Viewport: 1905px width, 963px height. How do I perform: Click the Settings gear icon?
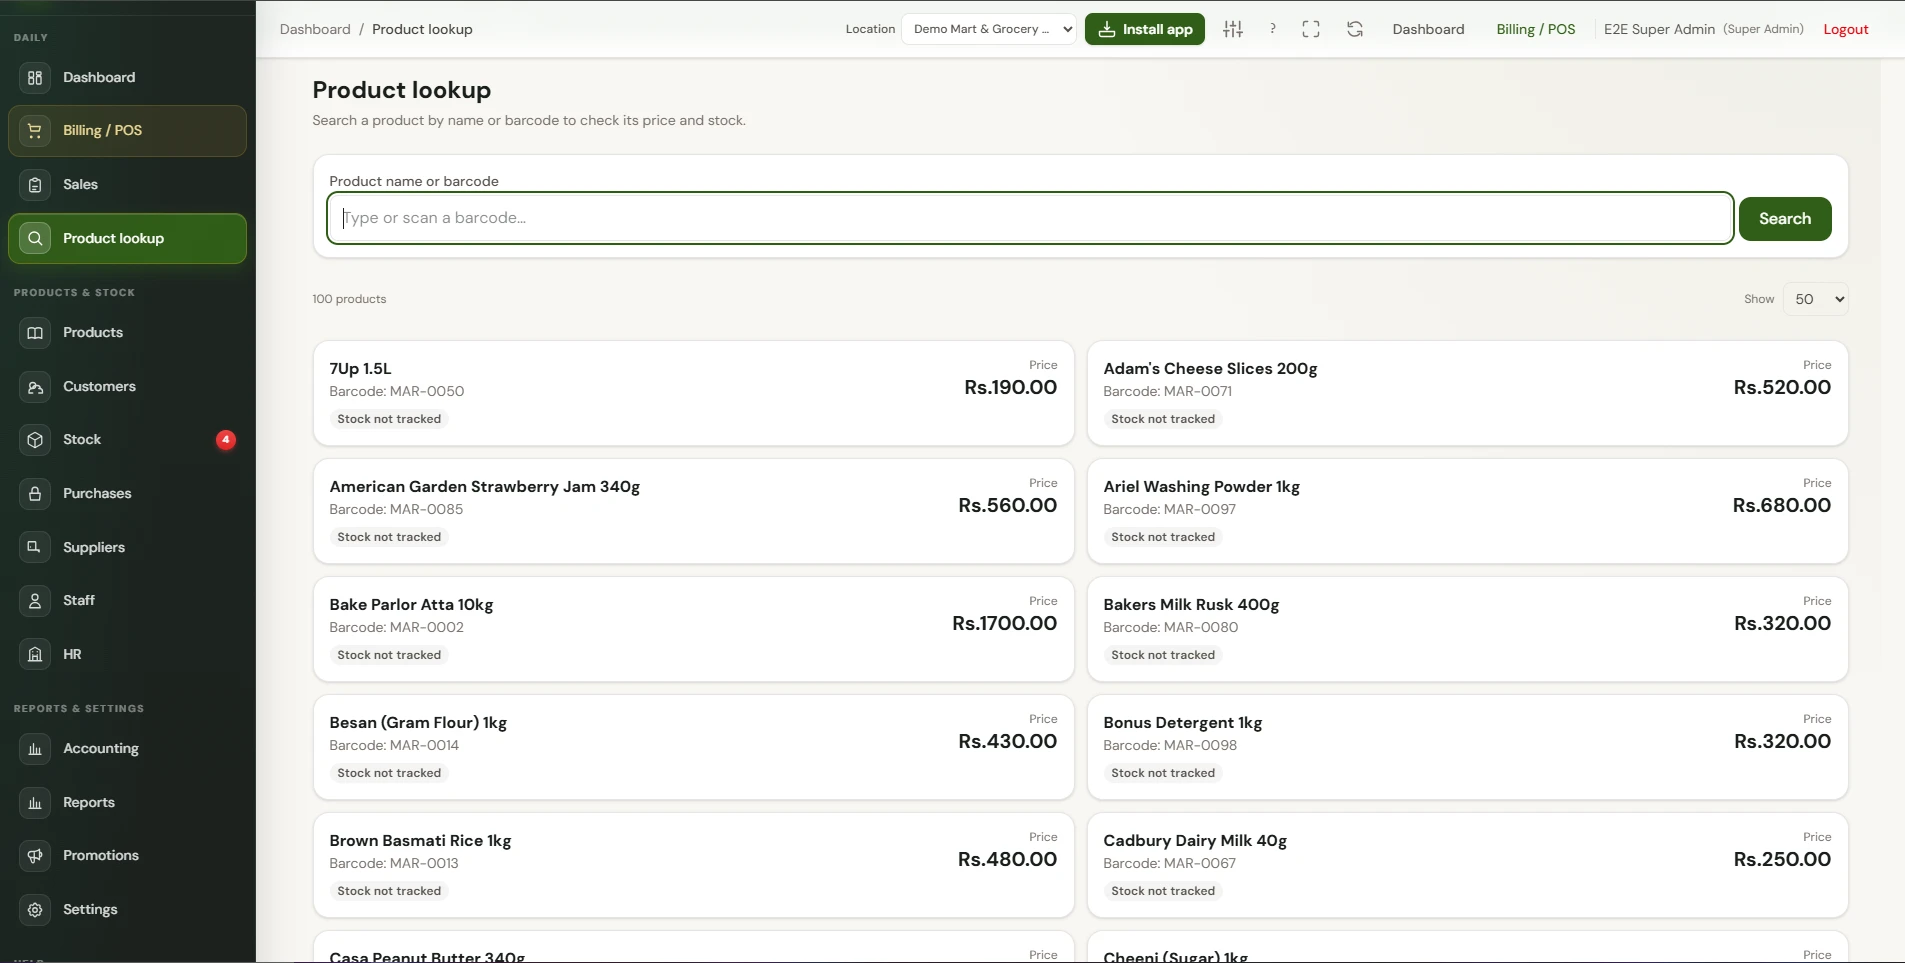pyautogui.click(x=35, y=910)
